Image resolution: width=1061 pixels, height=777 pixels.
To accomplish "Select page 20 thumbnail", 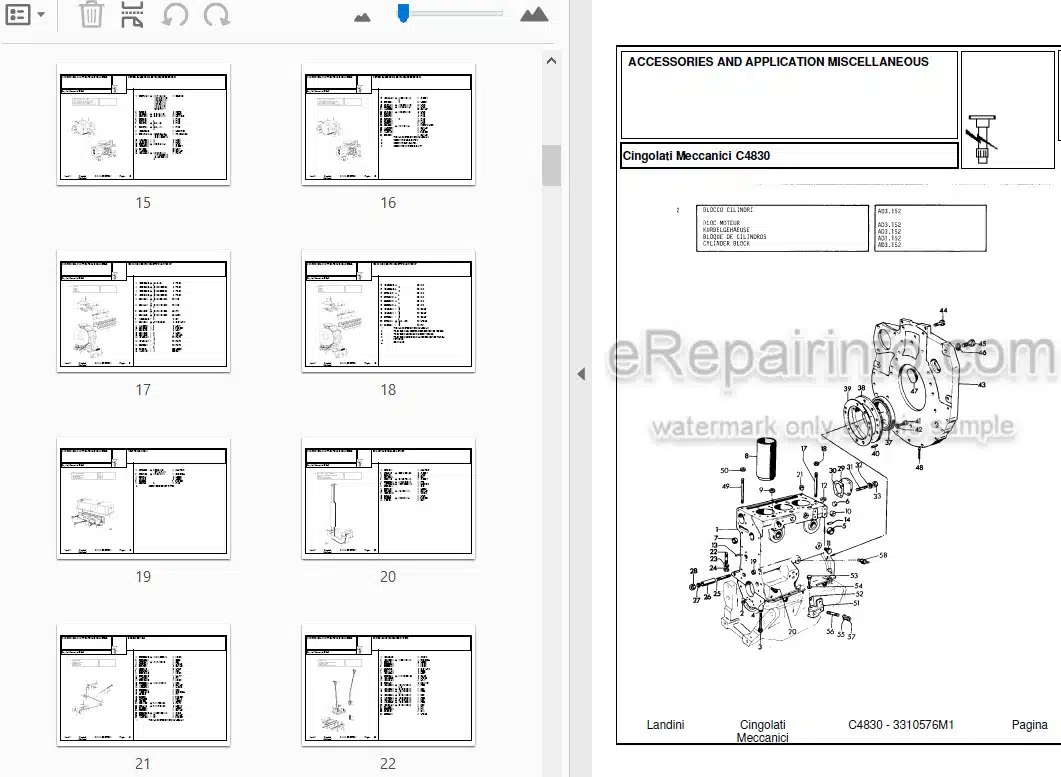I will click(388, 499).
